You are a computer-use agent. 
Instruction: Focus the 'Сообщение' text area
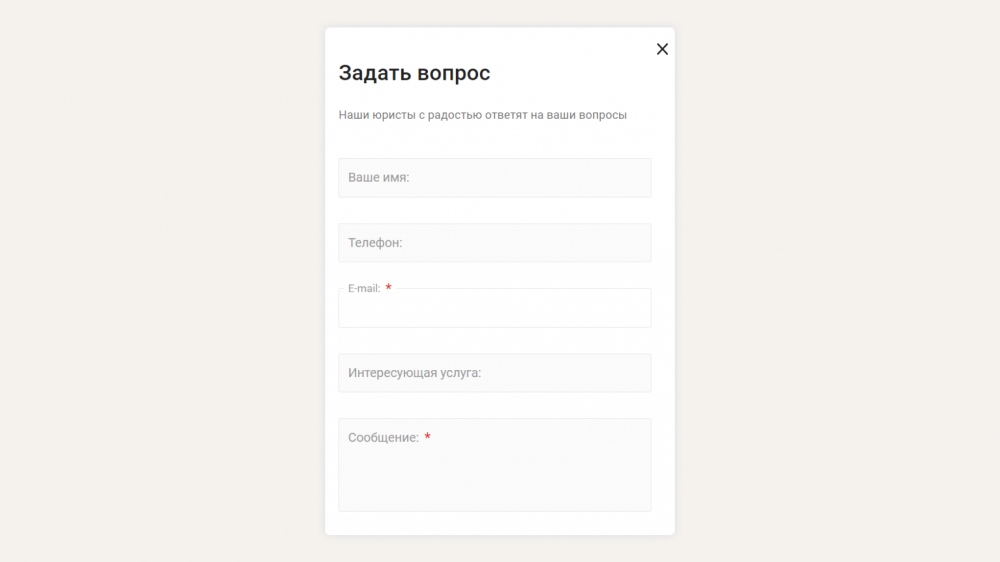coord(494,465)
